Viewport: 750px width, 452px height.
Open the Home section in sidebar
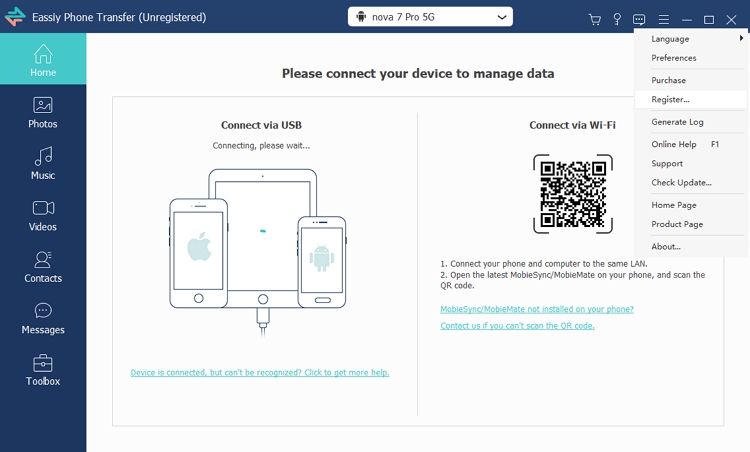(43, 59)
